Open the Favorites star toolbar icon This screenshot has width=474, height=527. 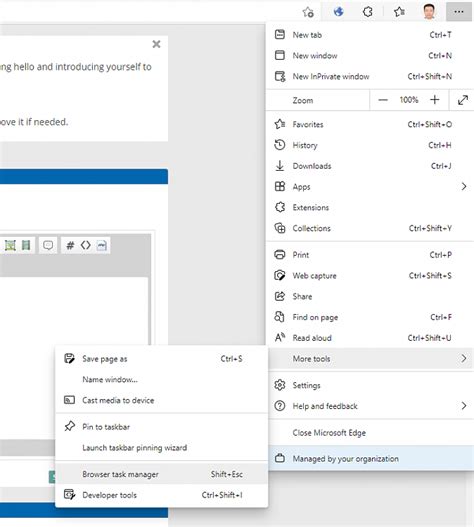(399, 12)
